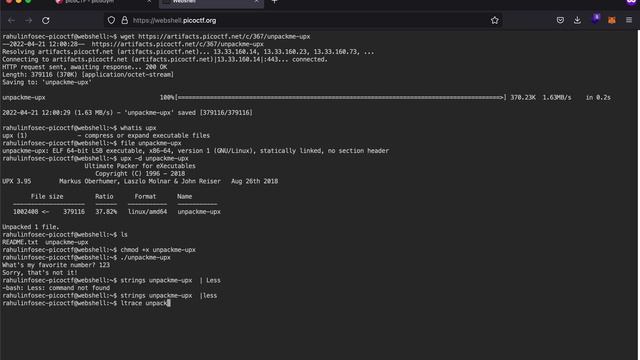Image resolution: width=640 pixels, height=360 pixels.
Task: Click the '37.82%' ratio value
Action: tap(106, 212)
